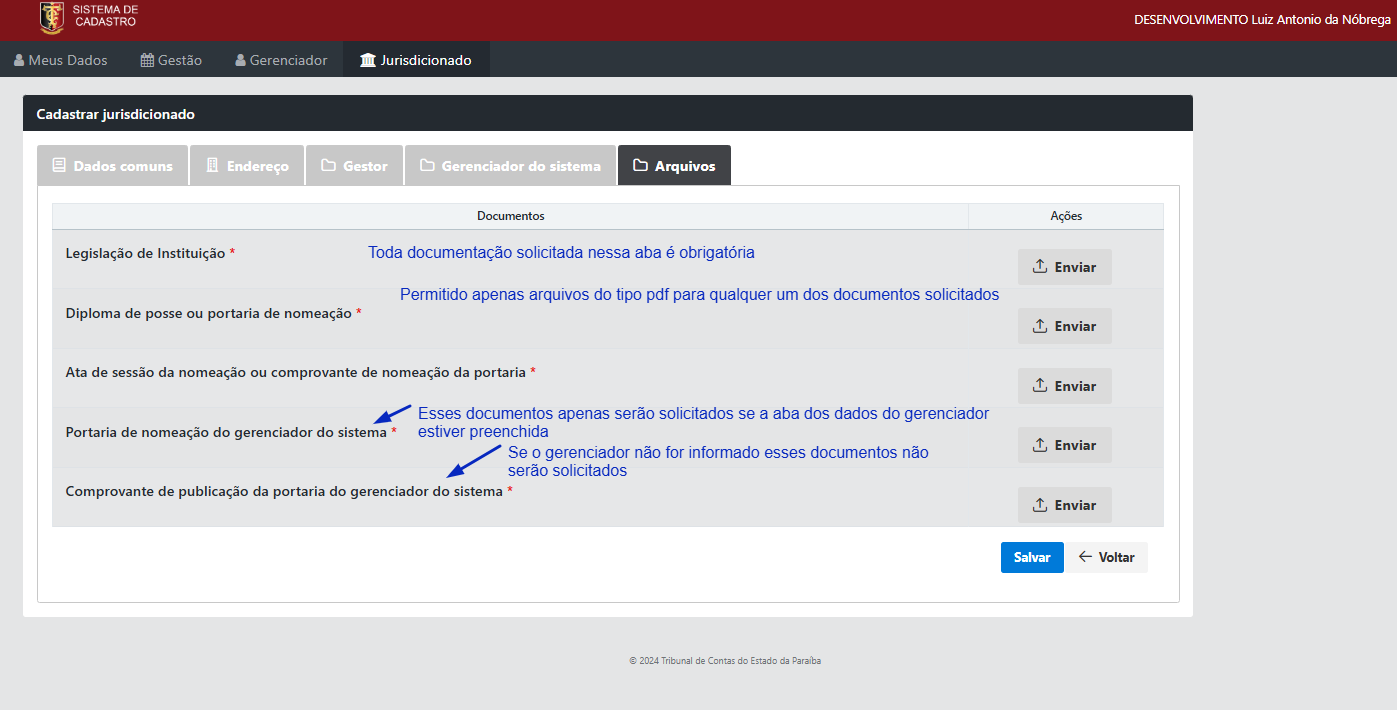Go back using the Voltar button
The width and height of the screenshot is (1397, 710).
click(x=1107, y=557)
